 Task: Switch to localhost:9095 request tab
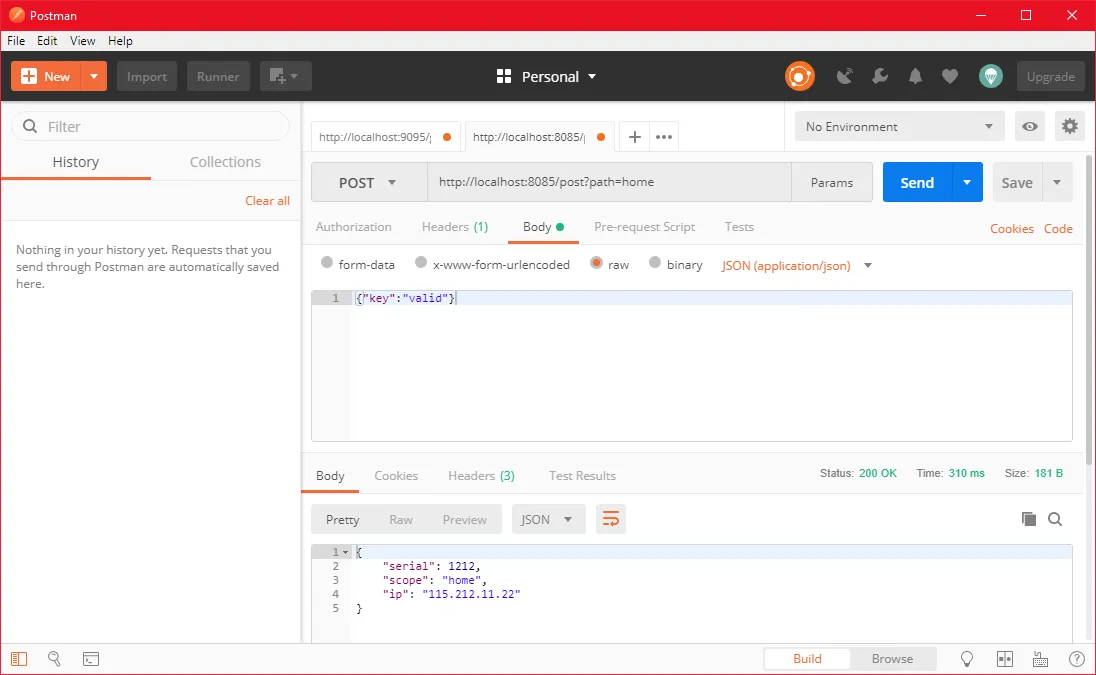point(386,137)
